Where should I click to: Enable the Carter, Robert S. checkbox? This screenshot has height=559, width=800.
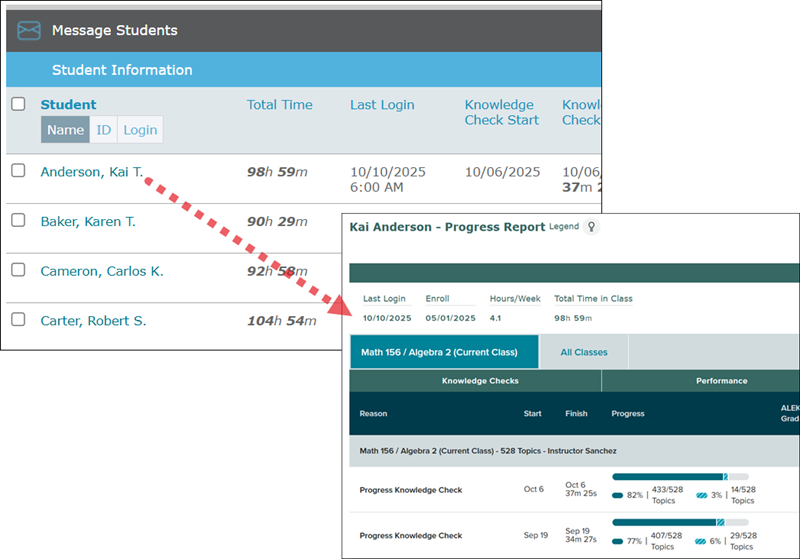point(18,320)
